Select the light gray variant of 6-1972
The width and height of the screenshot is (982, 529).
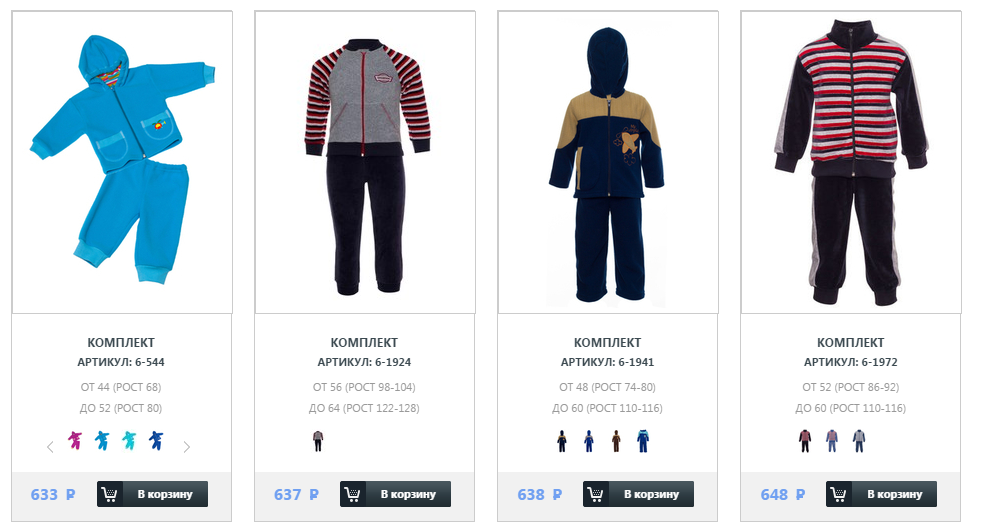pyautogui.click(x=859, y=441)
